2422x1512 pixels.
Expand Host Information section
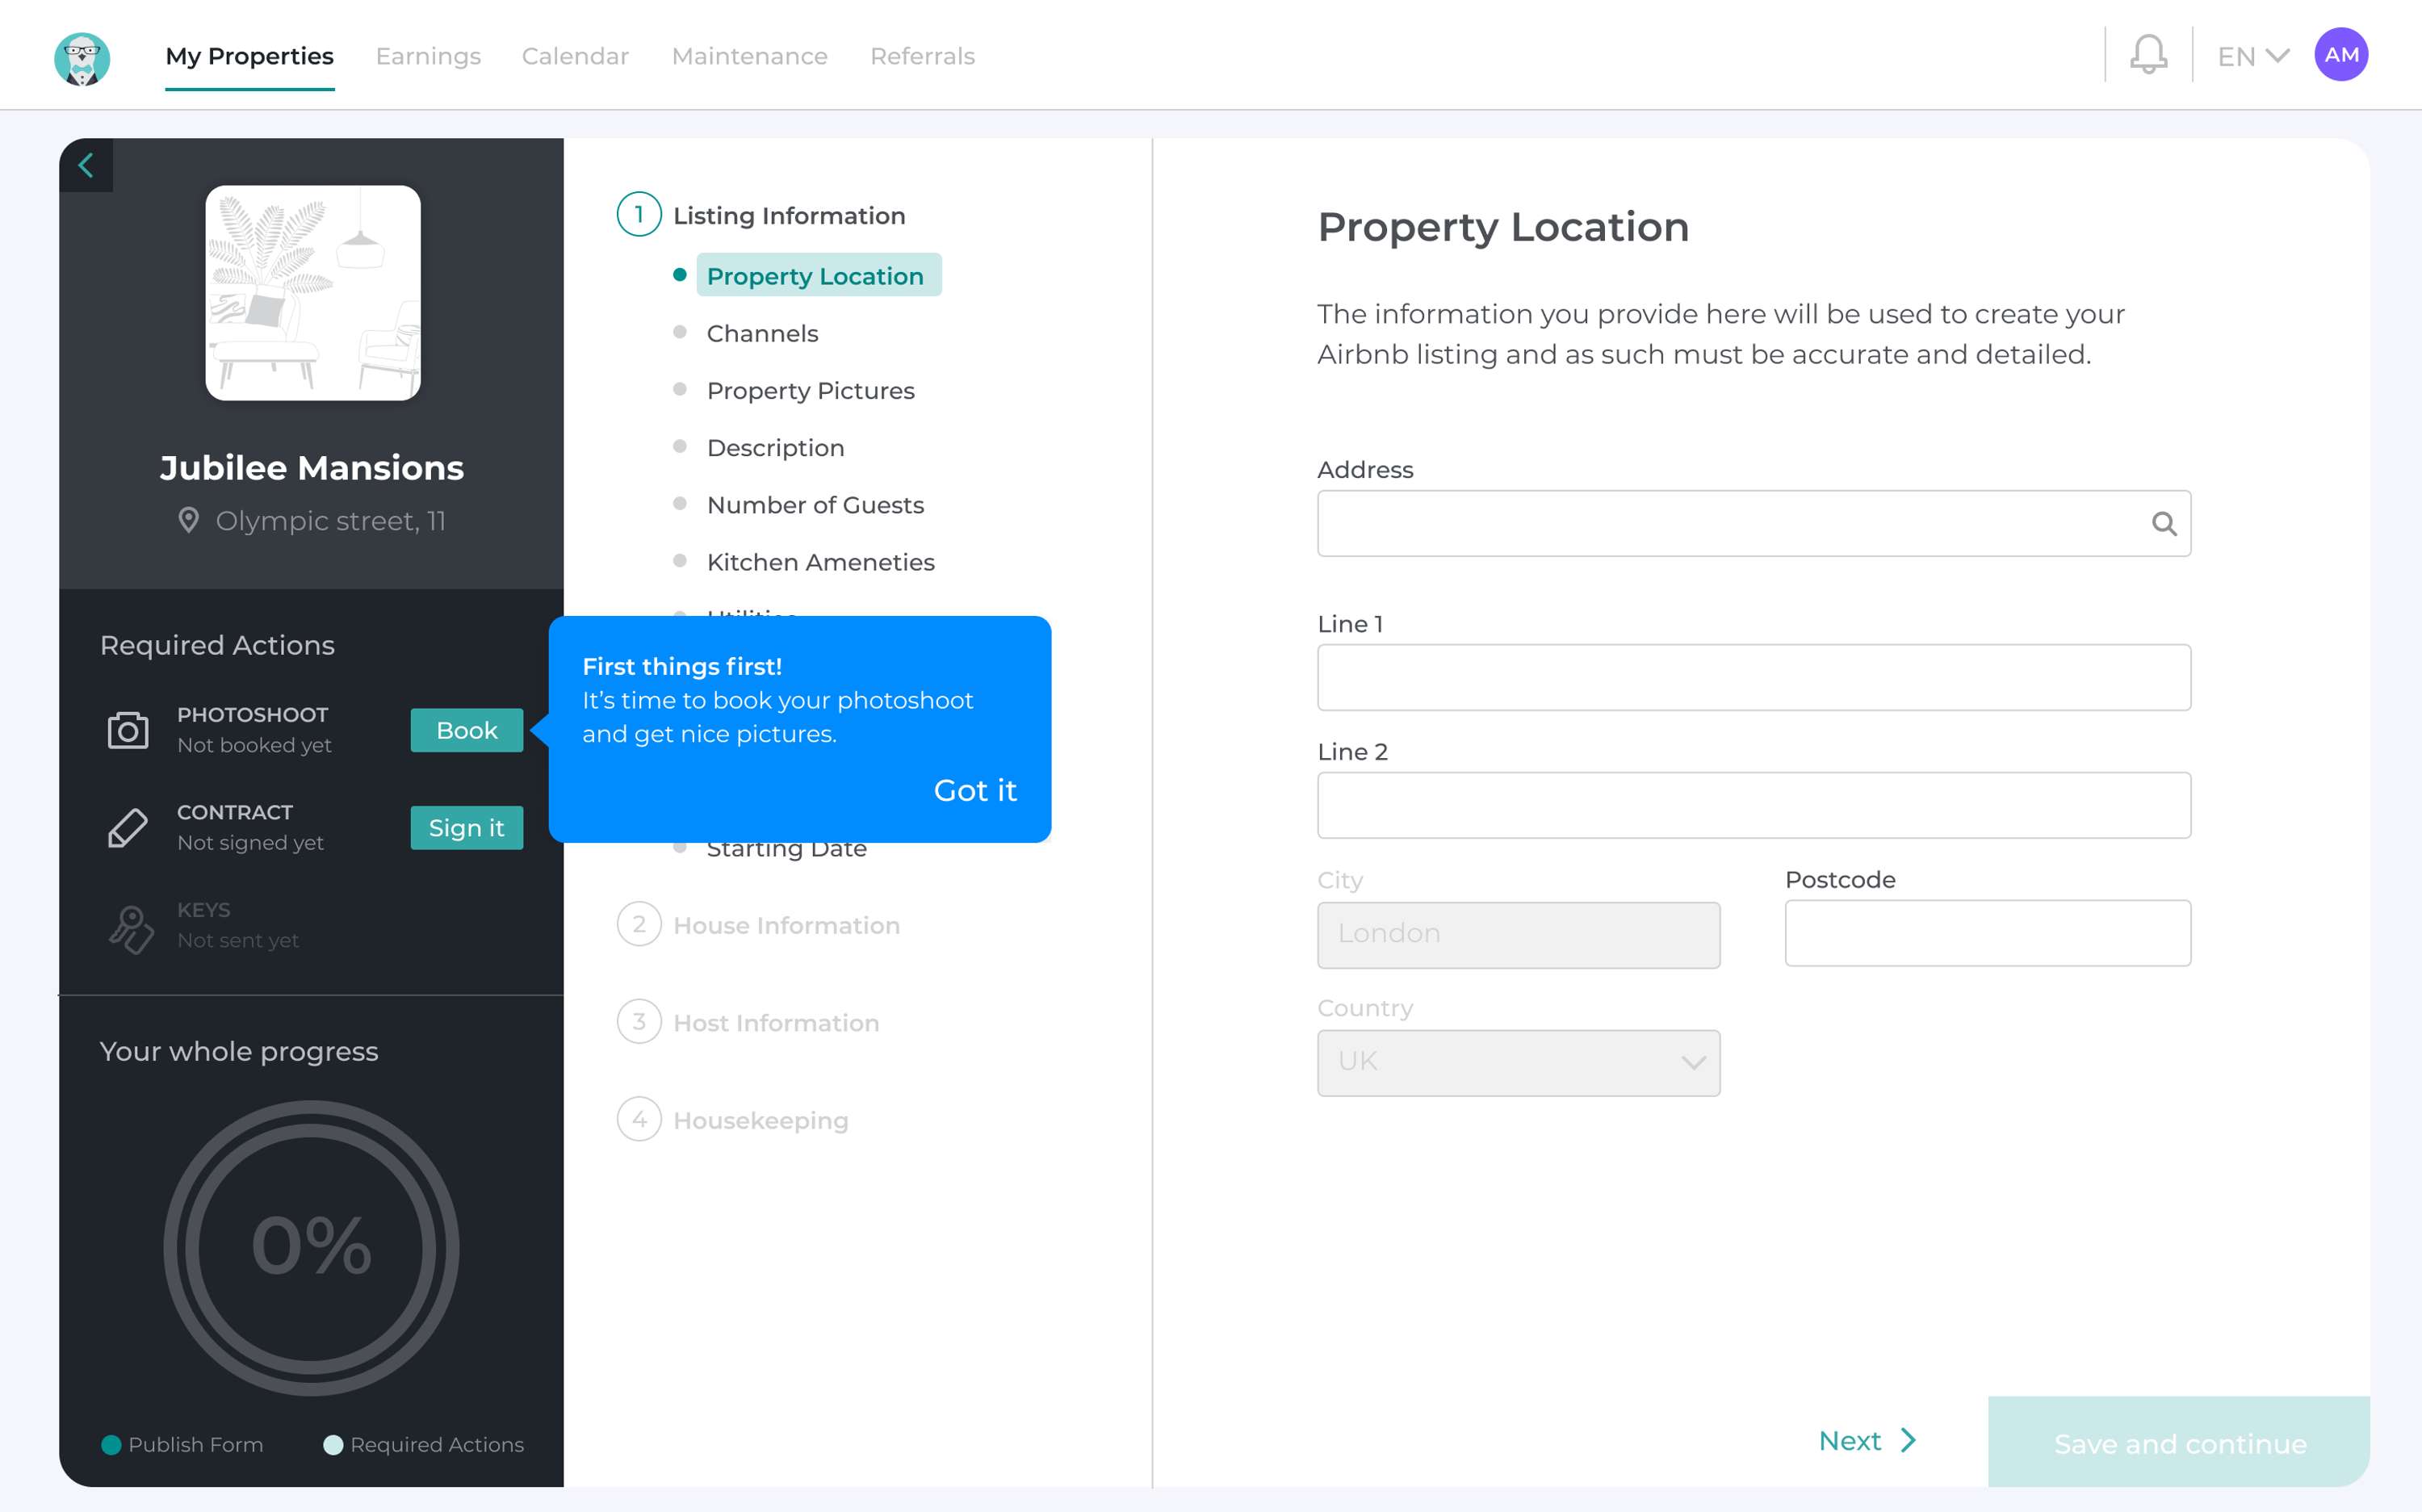tap(776, 1023)
